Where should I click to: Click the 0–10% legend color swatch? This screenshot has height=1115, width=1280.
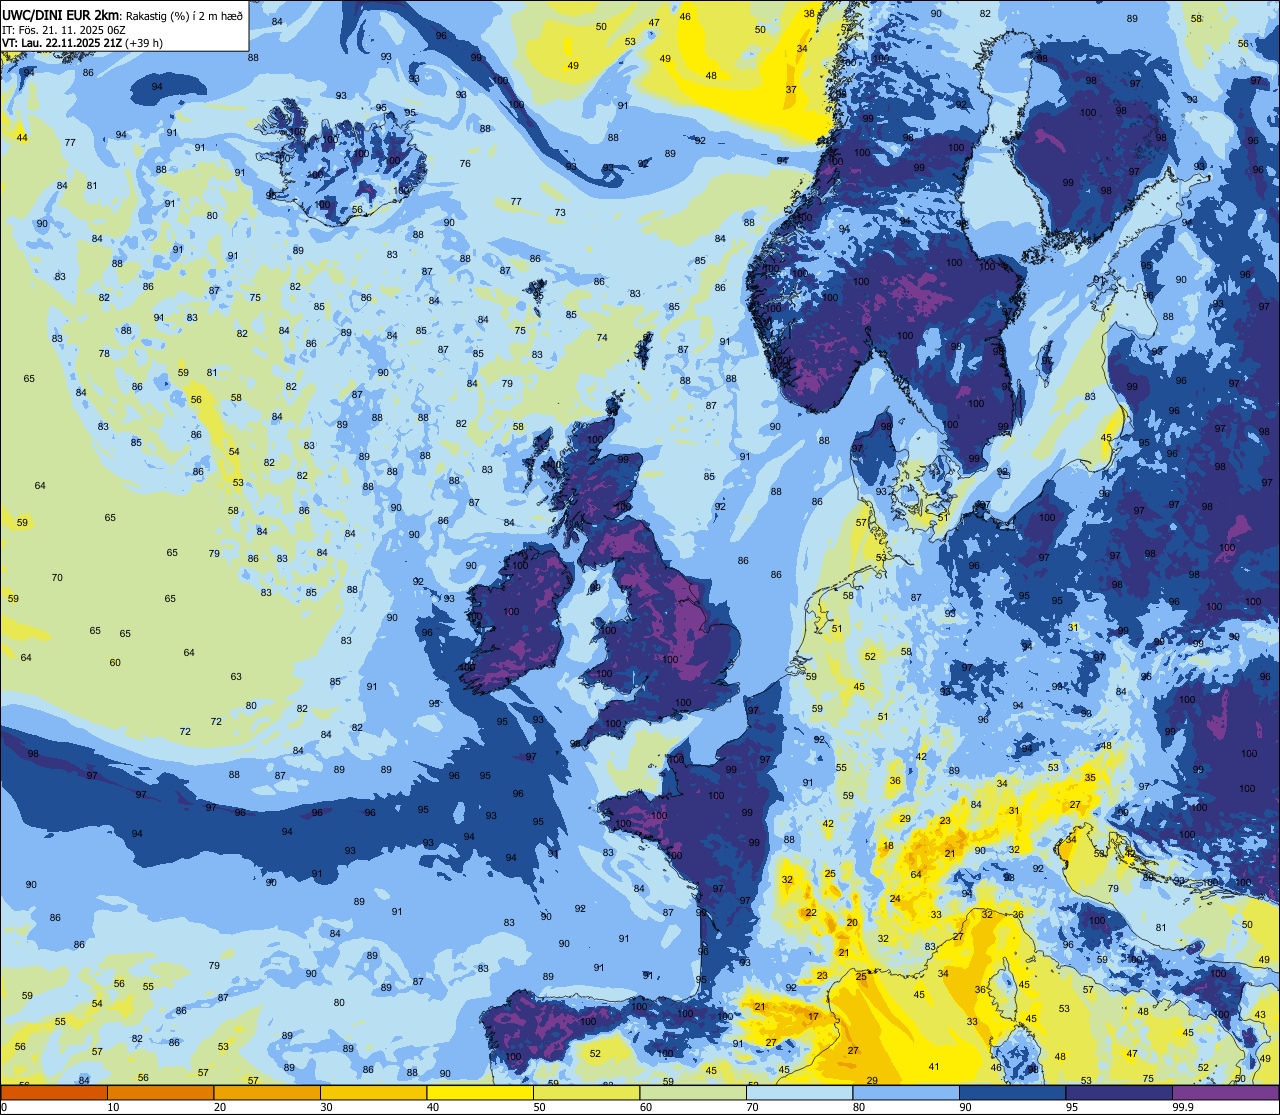coord(54,1092)
